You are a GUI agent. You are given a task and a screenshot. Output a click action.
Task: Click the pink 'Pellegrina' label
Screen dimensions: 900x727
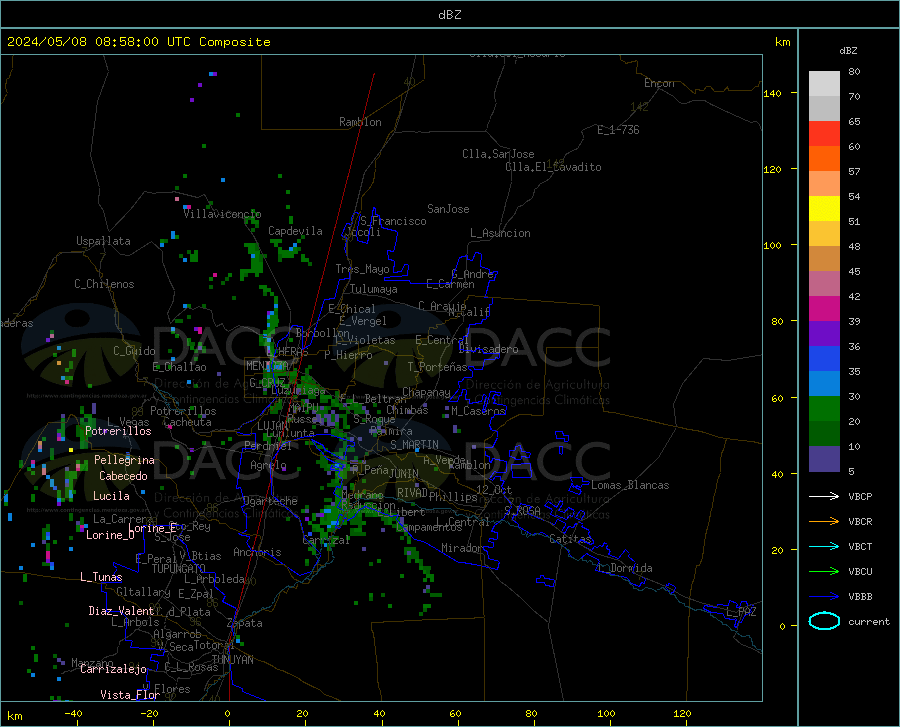(x=125, y=460)
